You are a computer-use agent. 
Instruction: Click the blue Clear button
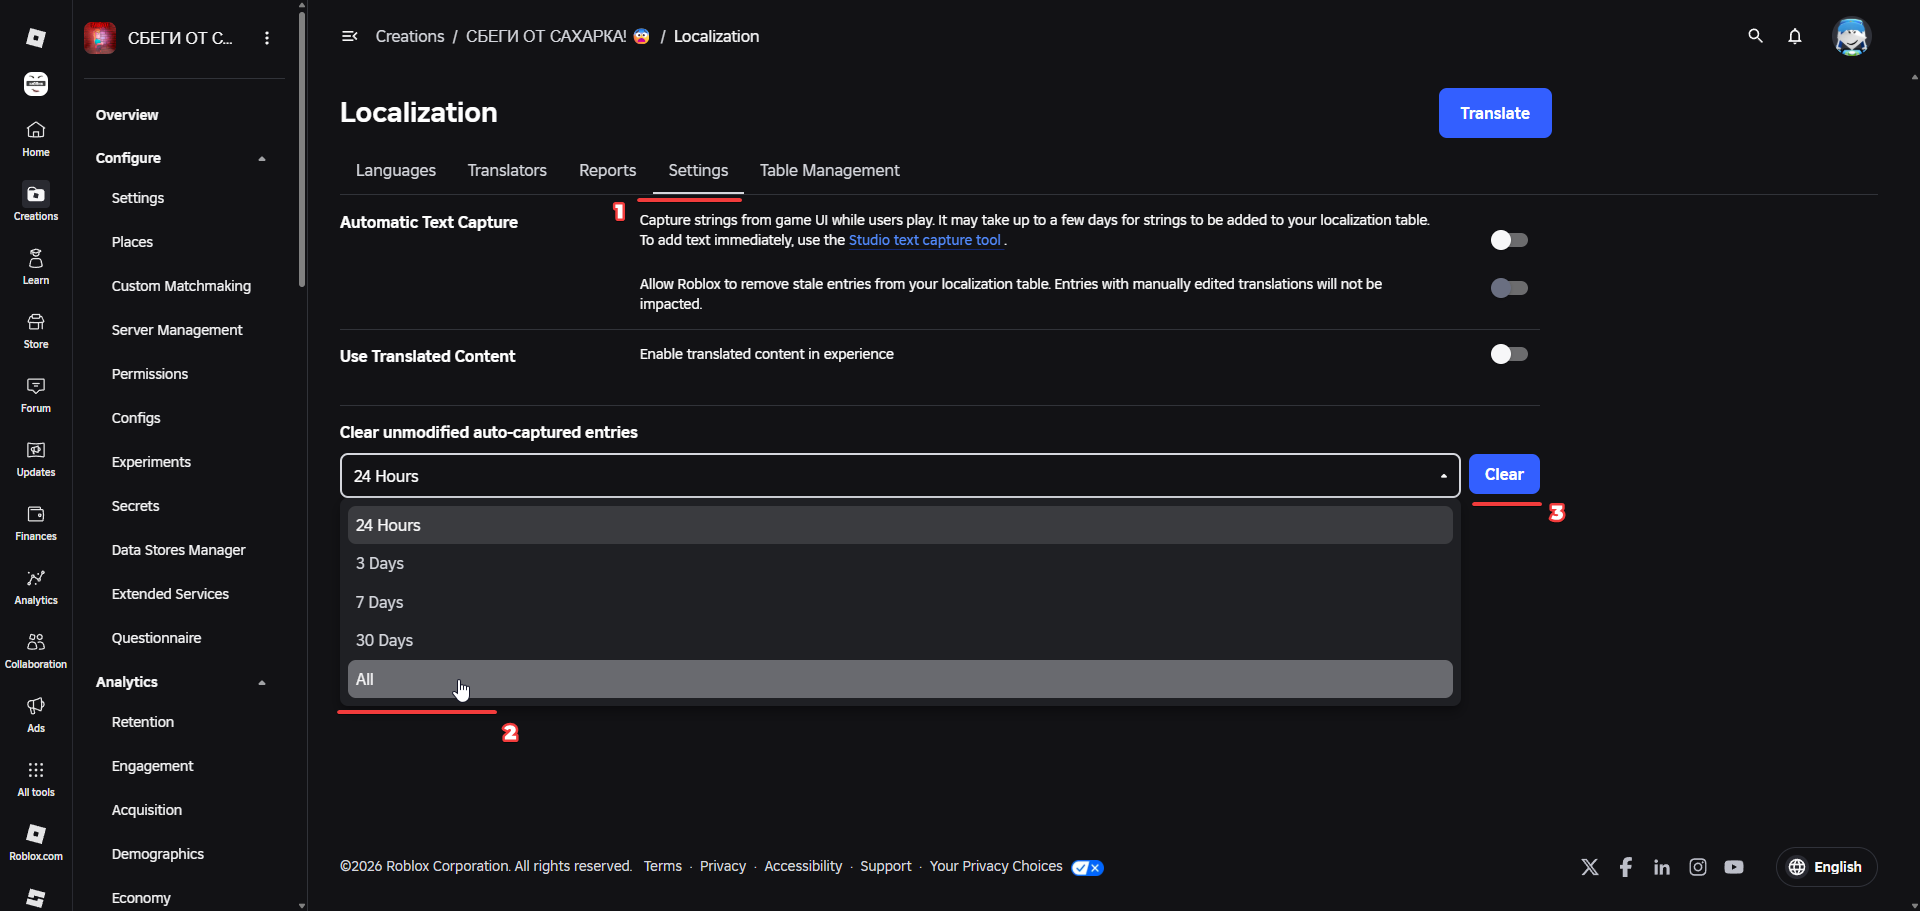pos(1504,474)
